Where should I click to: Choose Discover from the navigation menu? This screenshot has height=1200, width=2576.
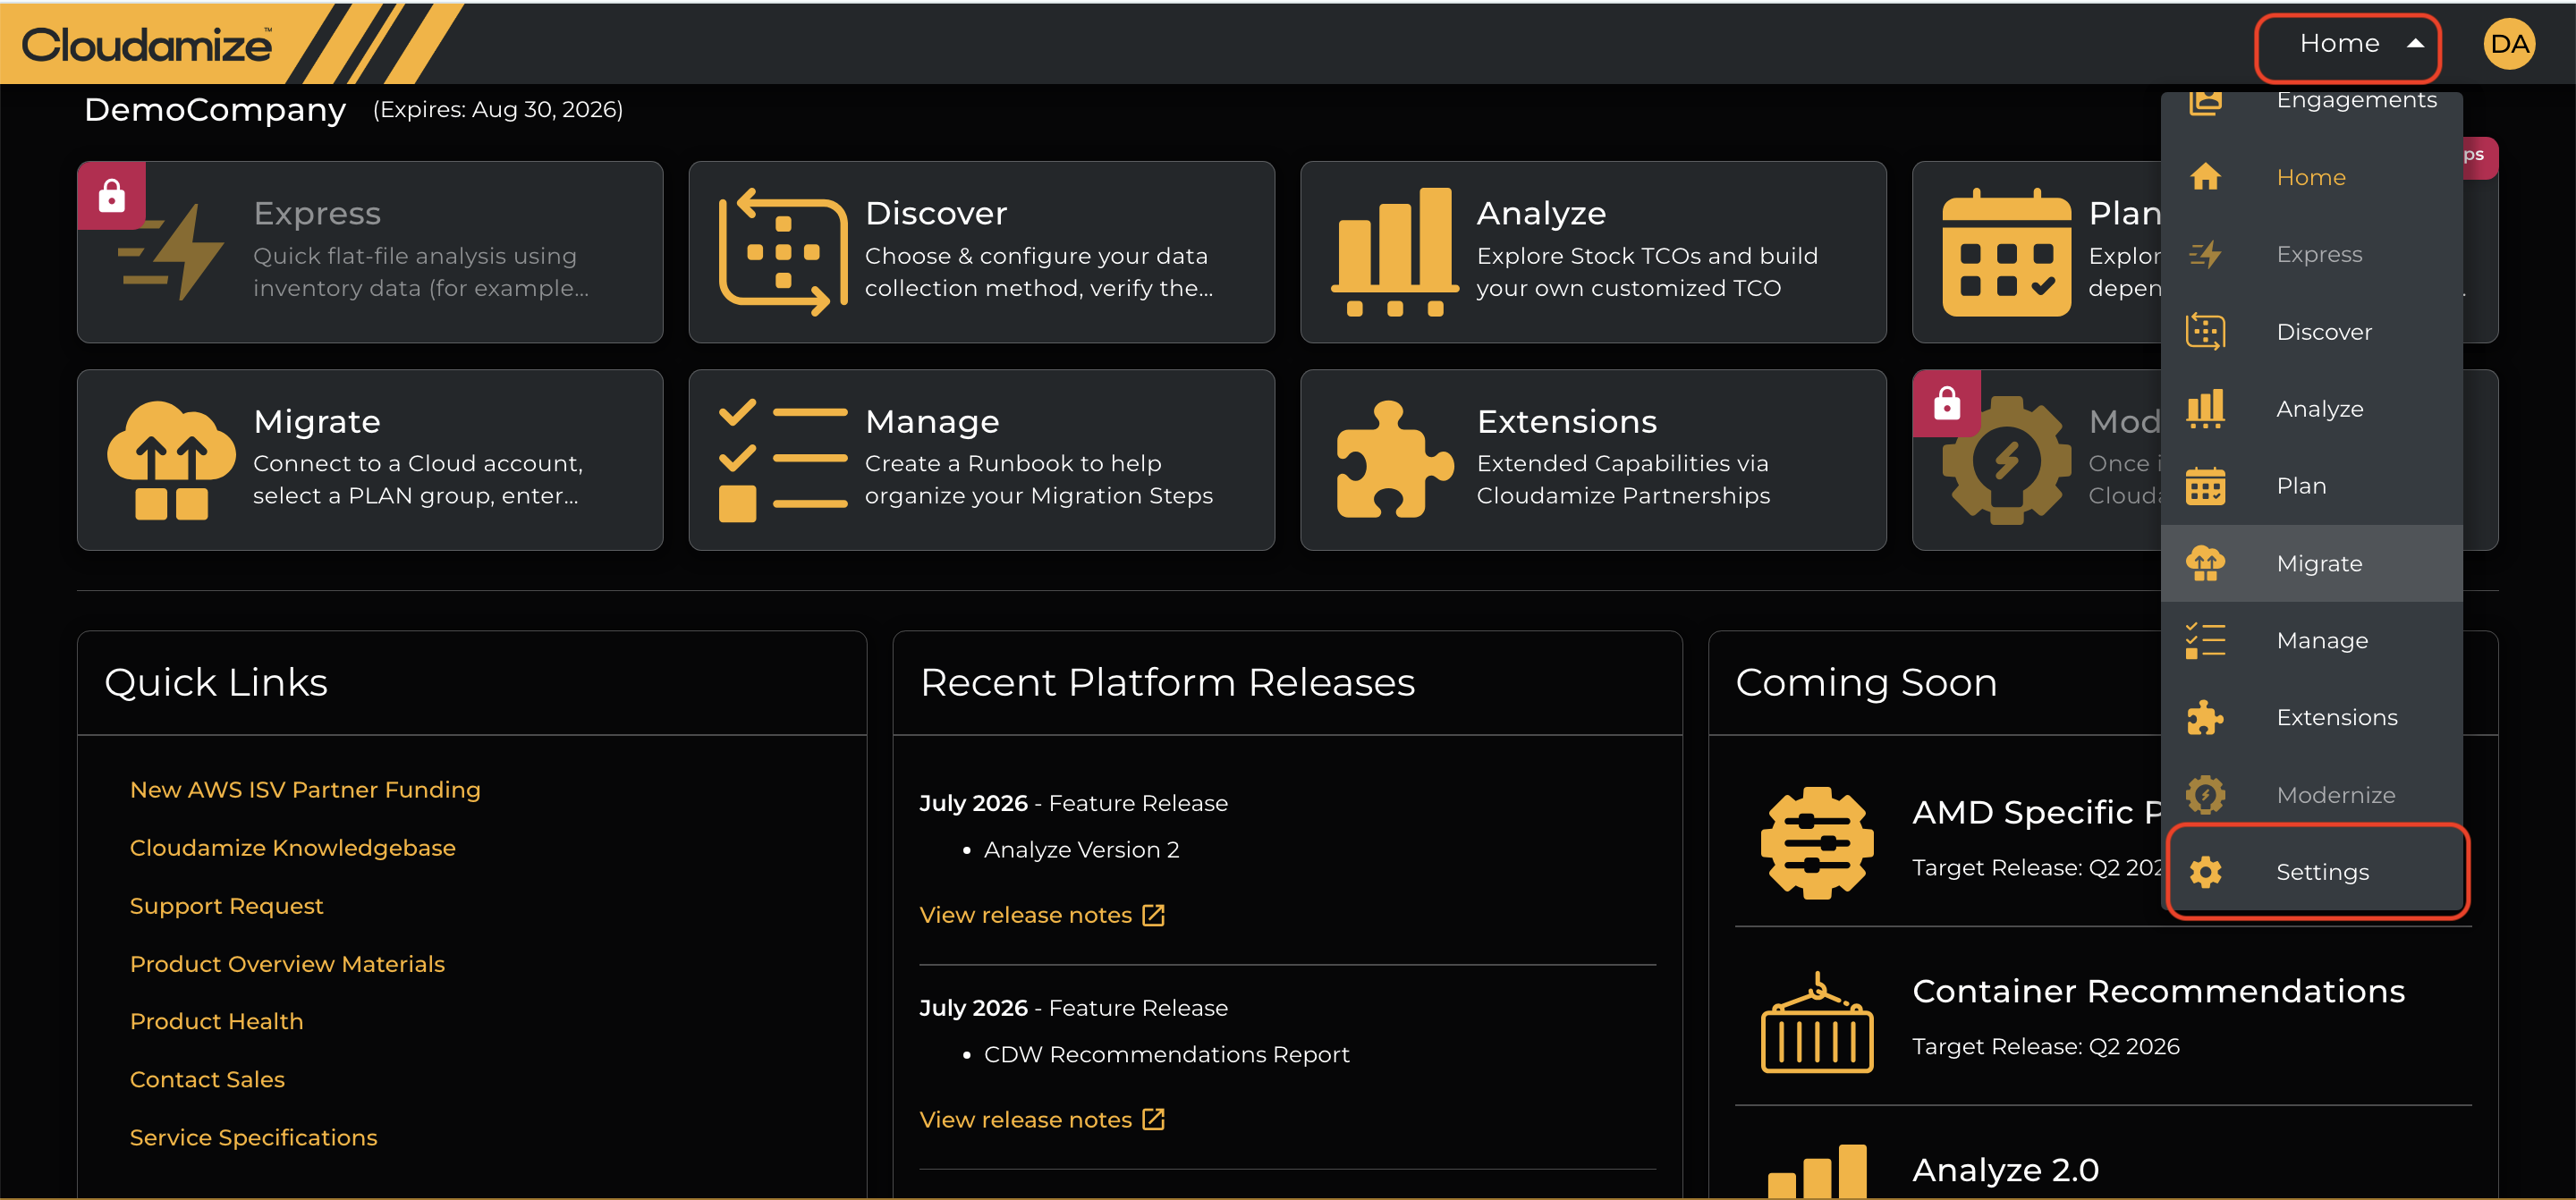coord(2312,331)
